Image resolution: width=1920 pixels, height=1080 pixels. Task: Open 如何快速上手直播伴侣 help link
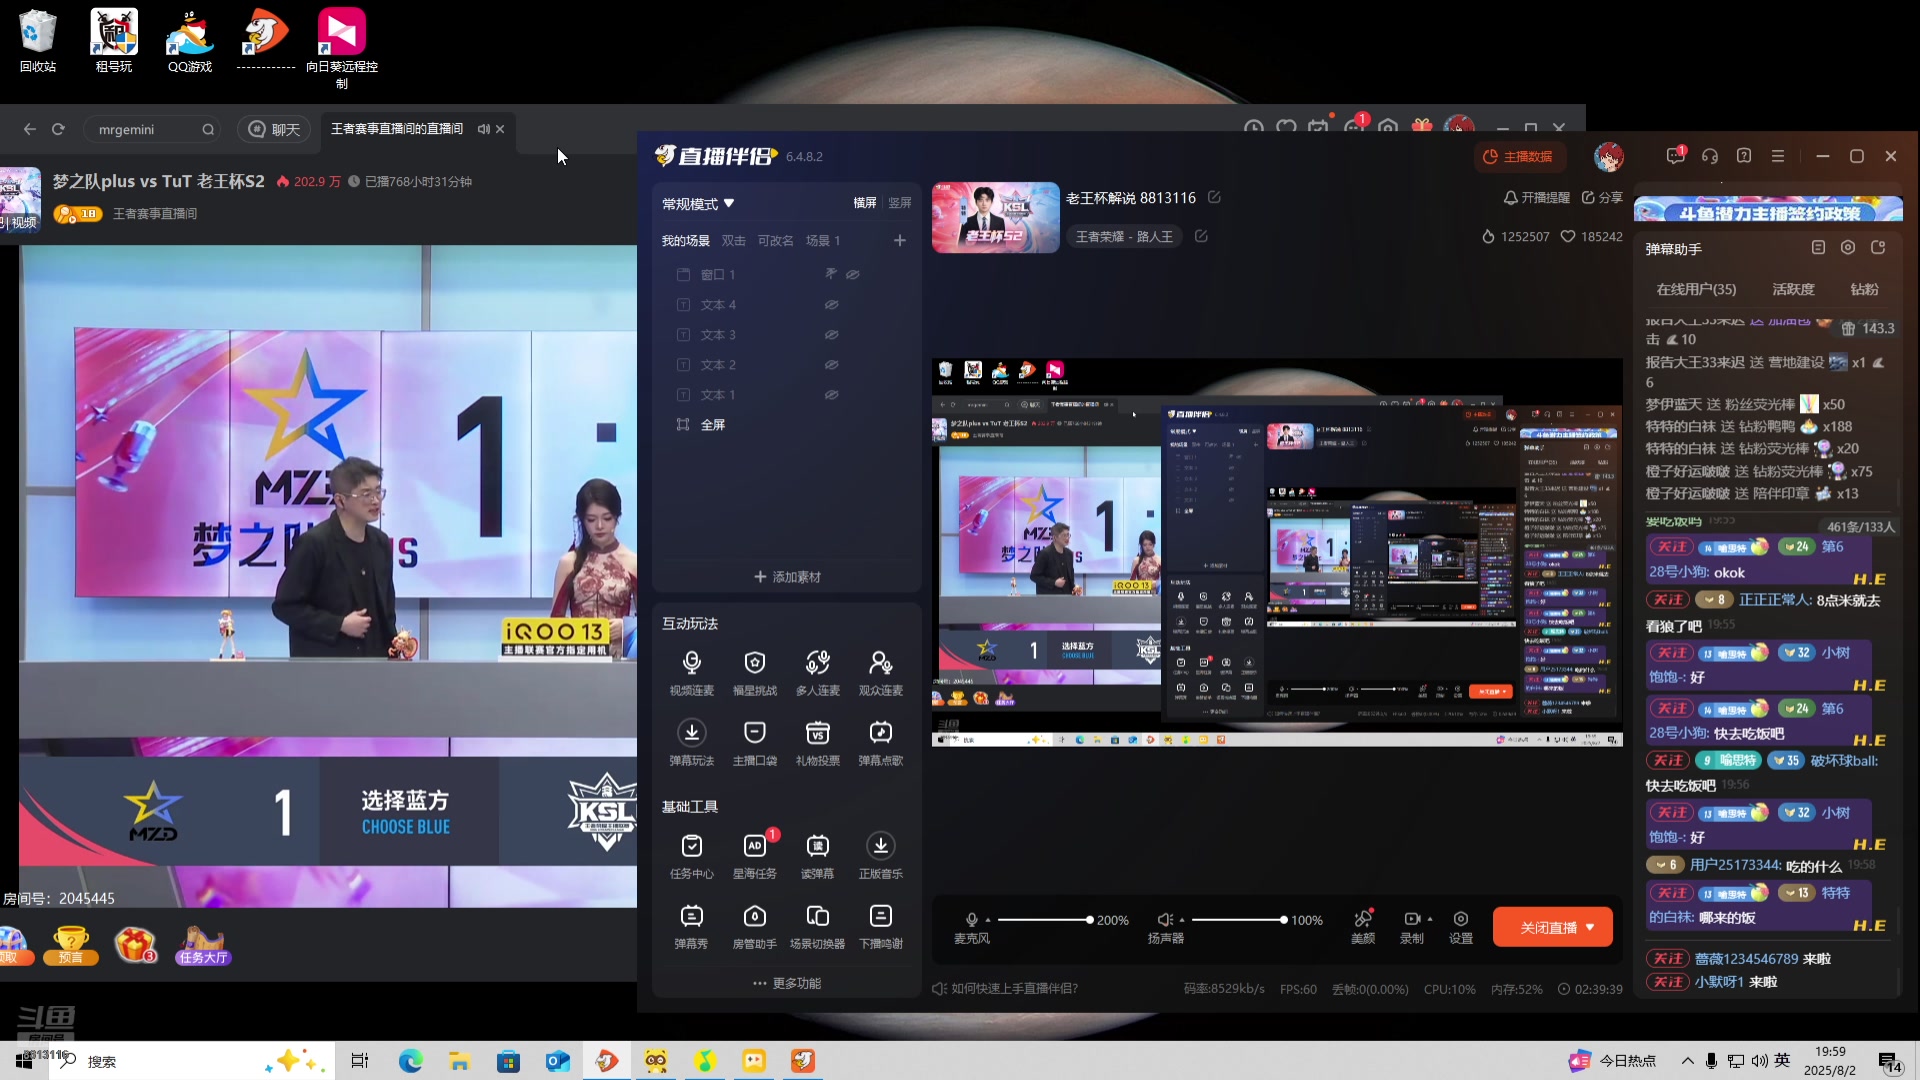click(x=1005, y=988)
